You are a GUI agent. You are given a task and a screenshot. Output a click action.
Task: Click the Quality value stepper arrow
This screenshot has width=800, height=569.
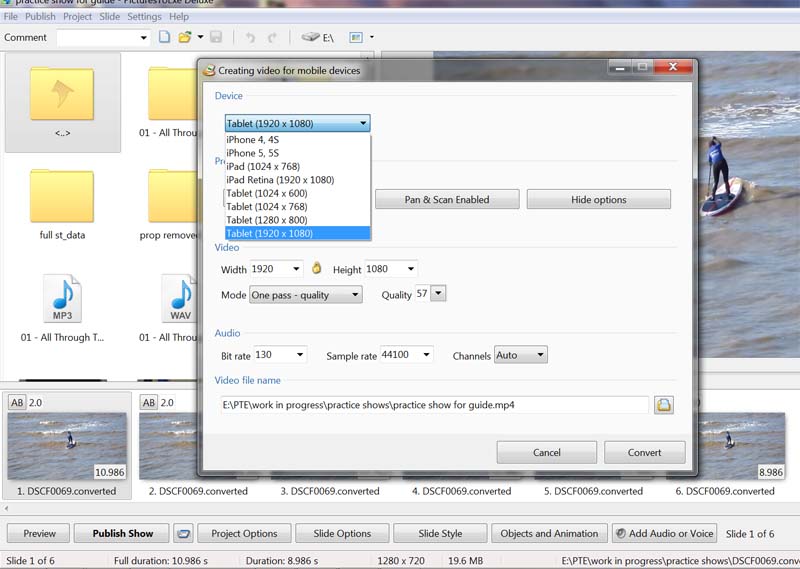(438, 294)
